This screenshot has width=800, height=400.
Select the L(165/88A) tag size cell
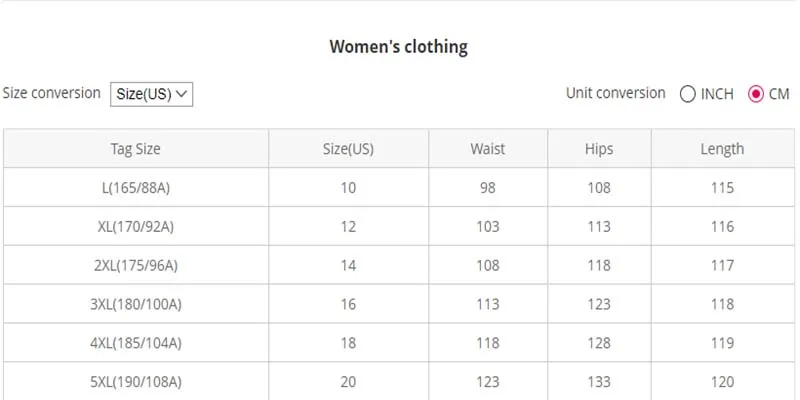(x=136, y=188)
